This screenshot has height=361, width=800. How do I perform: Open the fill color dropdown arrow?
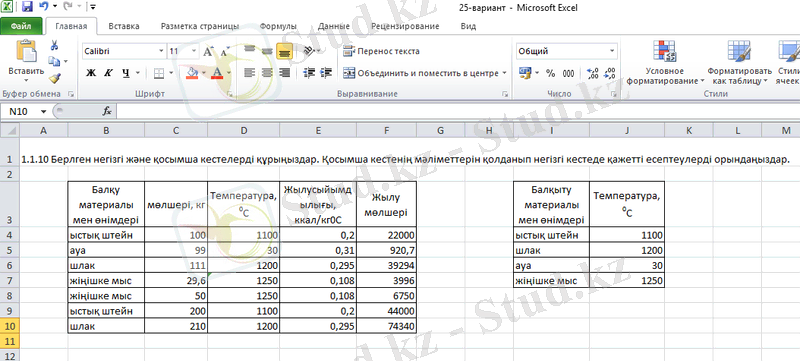coord(204,73)
